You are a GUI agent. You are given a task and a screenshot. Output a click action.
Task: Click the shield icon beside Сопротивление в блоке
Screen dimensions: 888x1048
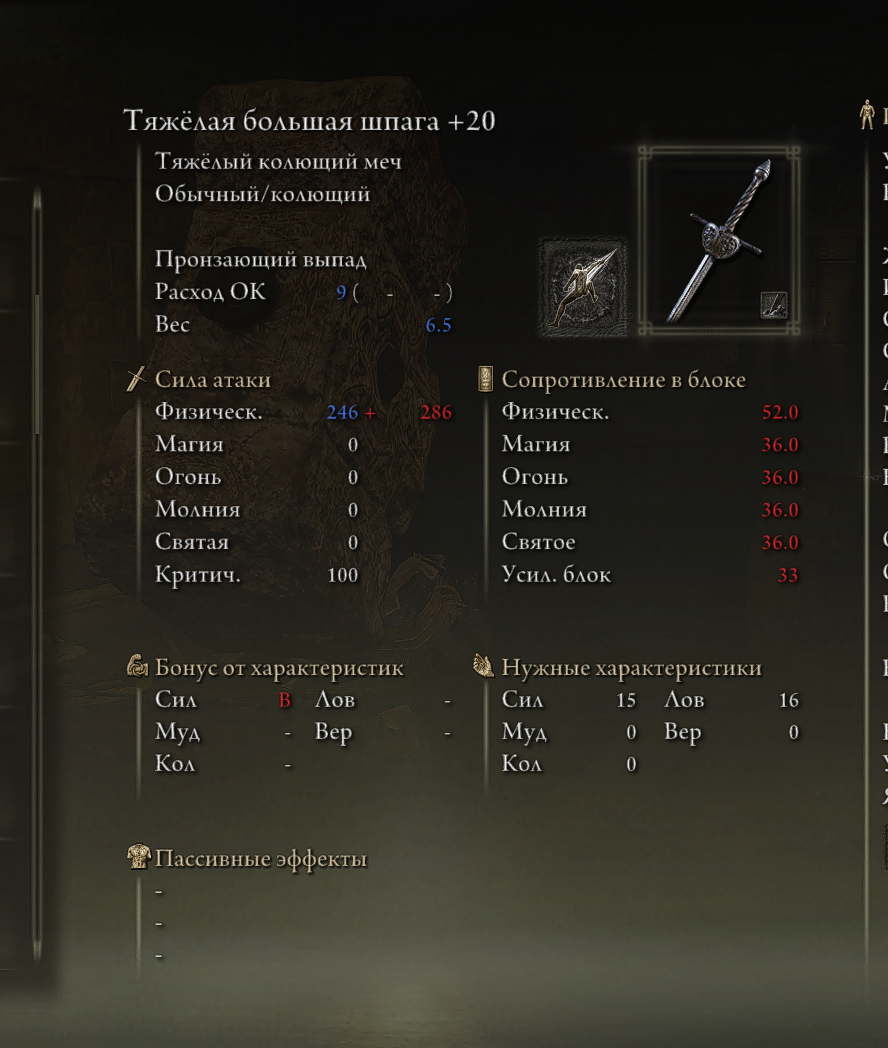tap(485, 379)
